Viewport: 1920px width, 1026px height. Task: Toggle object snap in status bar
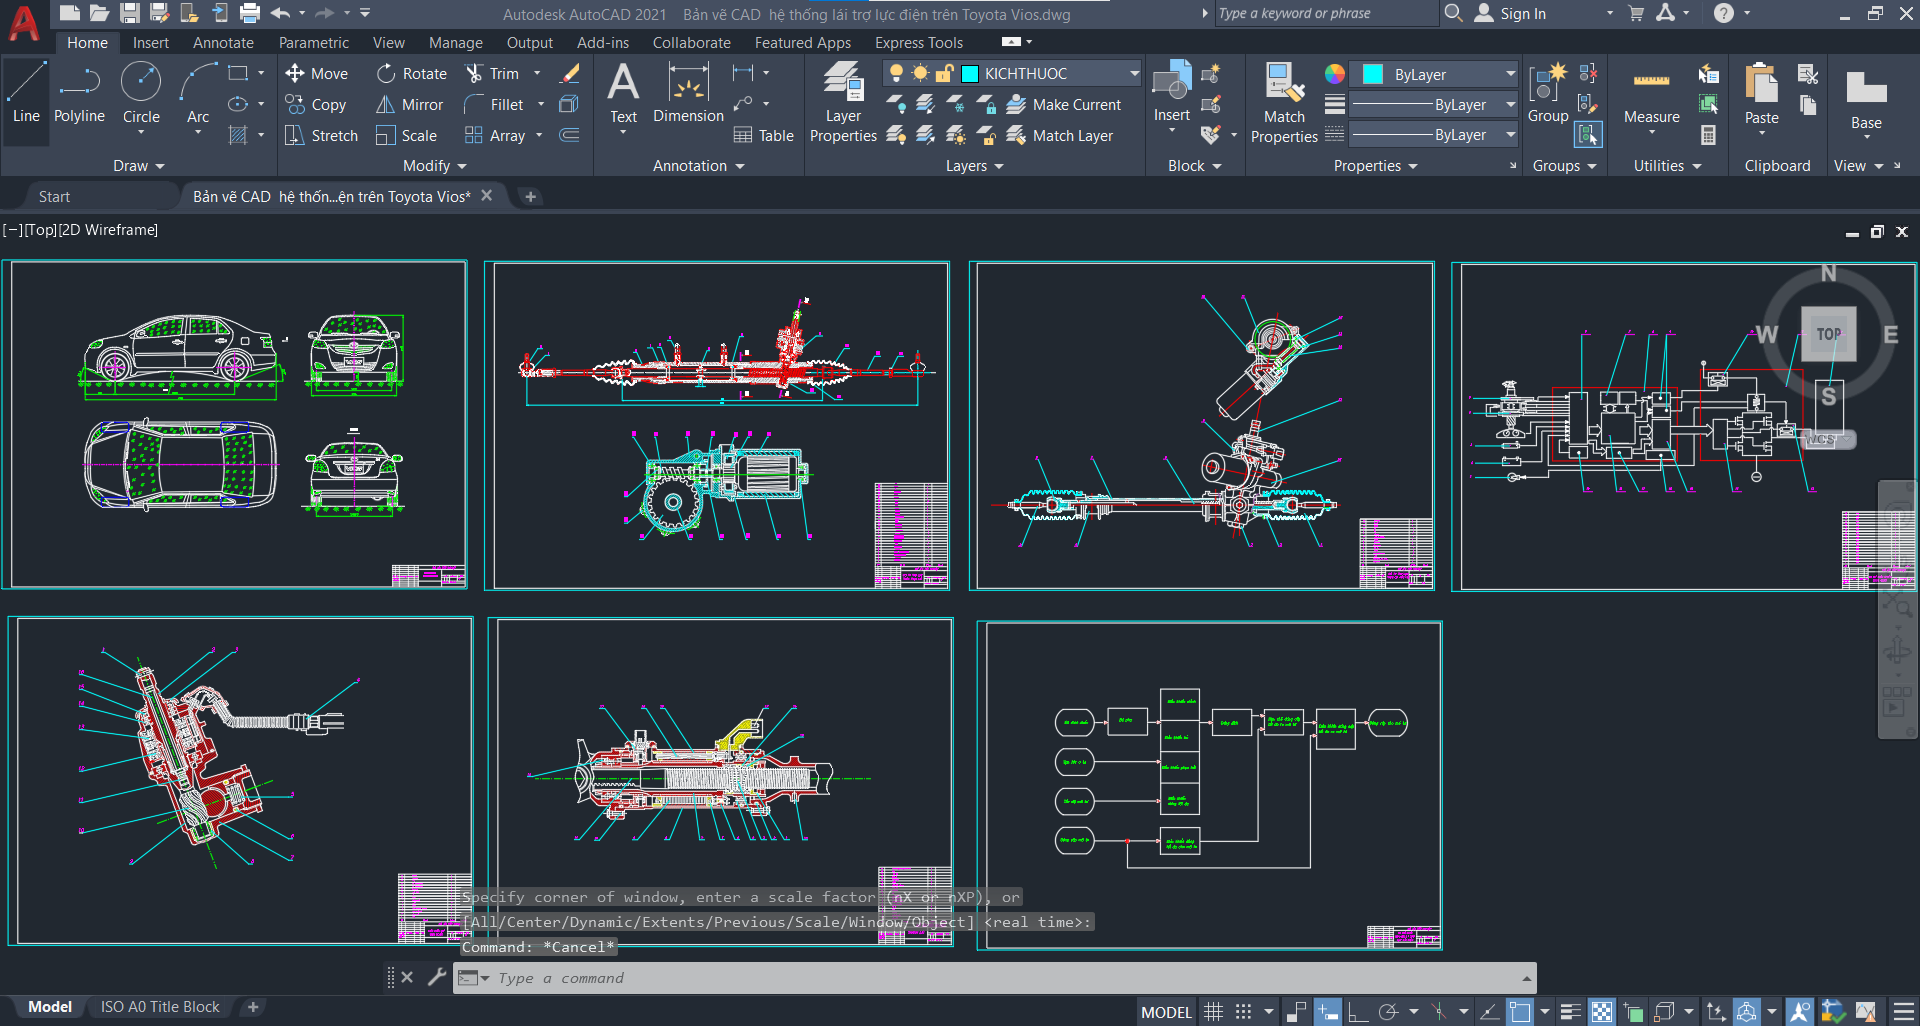pos(1520,1012)
